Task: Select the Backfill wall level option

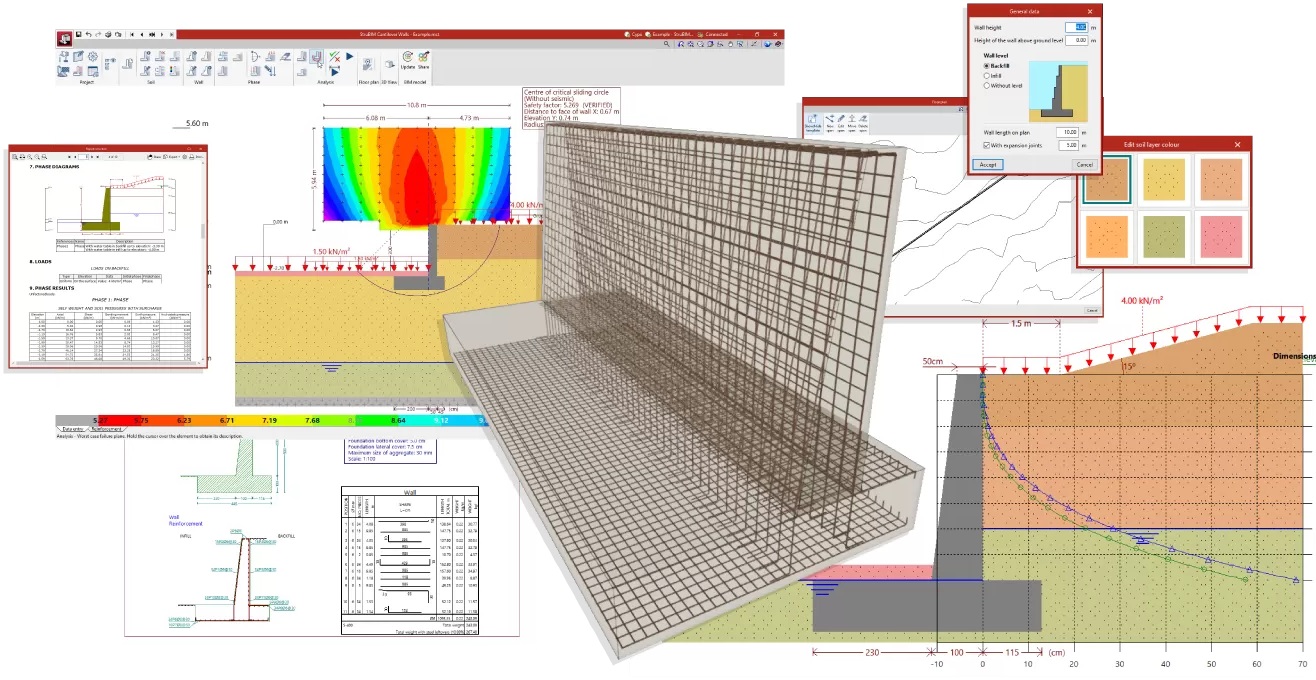Action: (986, 65)
